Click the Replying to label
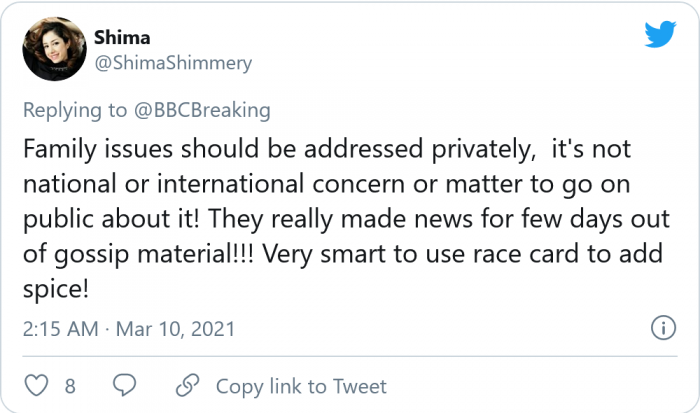 [78, 110]
